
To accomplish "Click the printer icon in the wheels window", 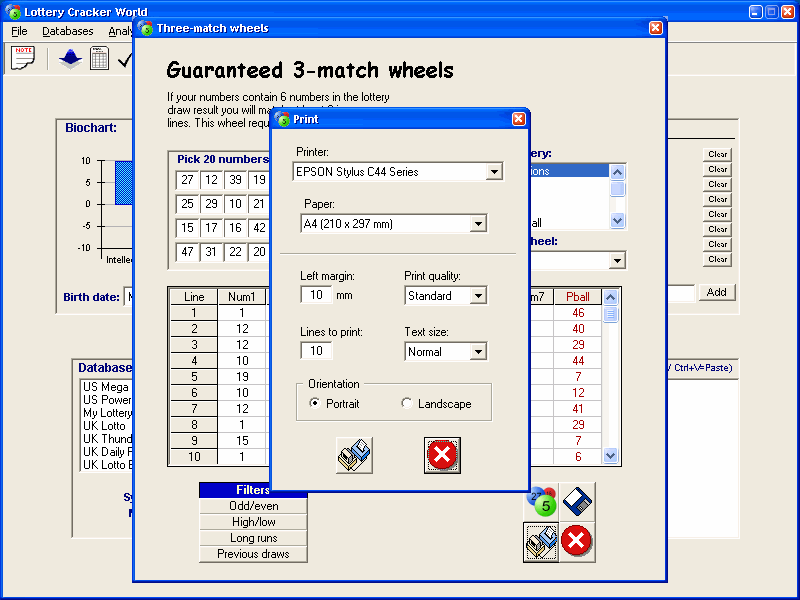I will coord(541,542).
